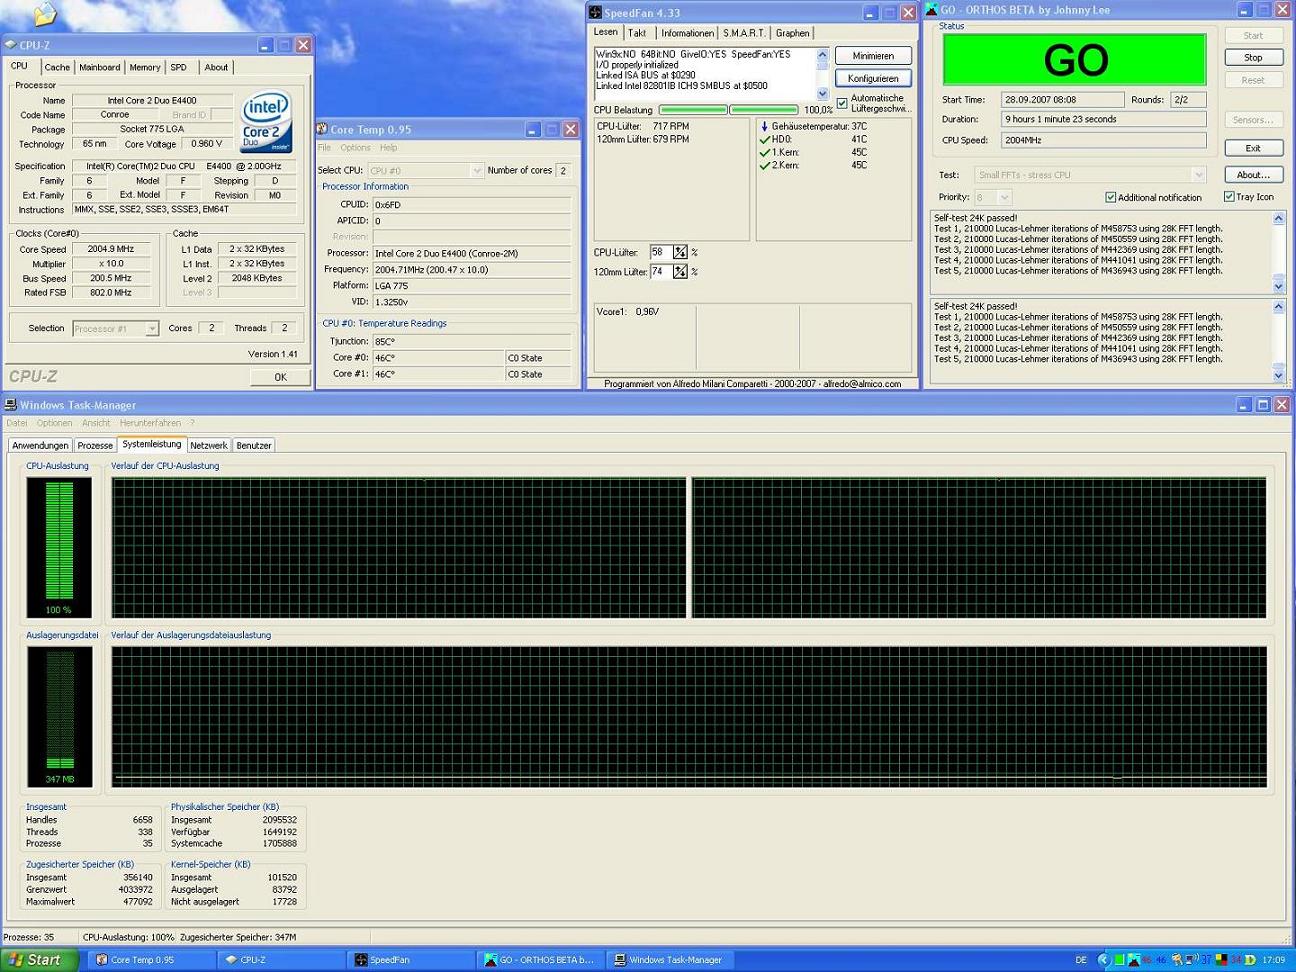
Task: Click the Intel Core 2 Duo logo
Action: click(x=265, y=122)
